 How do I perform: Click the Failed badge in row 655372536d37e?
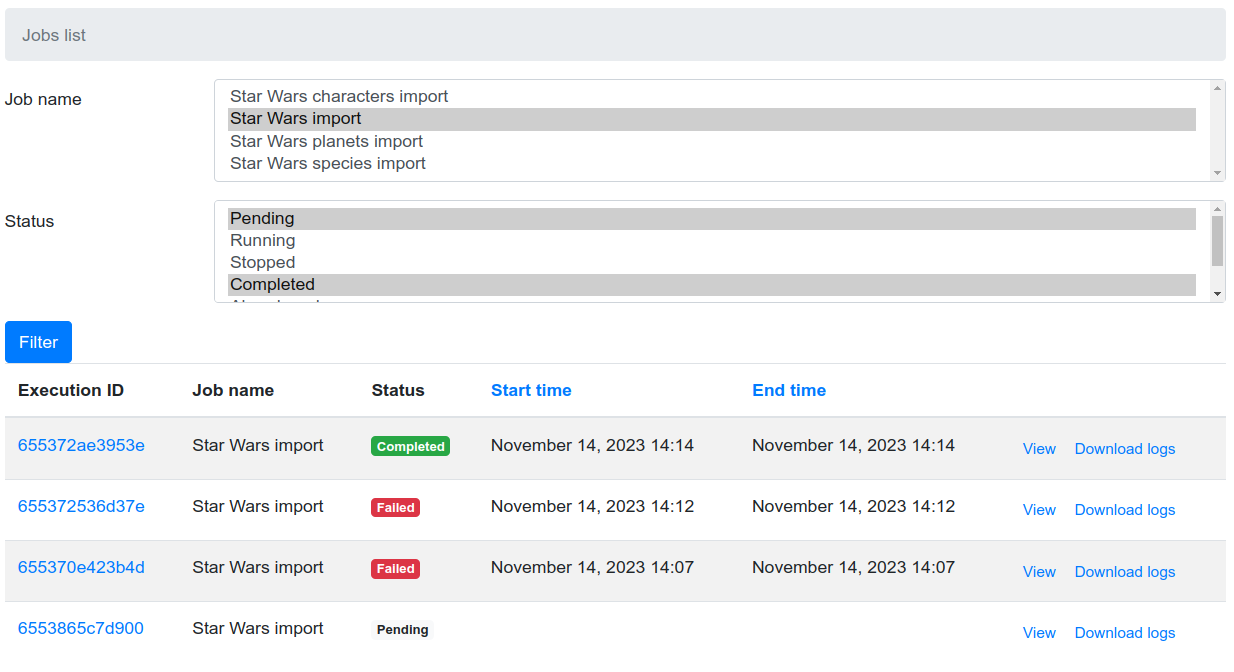coord(395,508)
